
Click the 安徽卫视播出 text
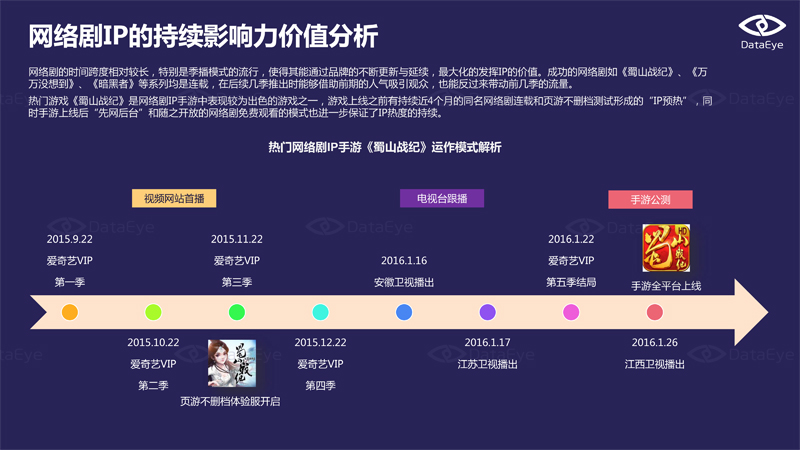point(404,282)
